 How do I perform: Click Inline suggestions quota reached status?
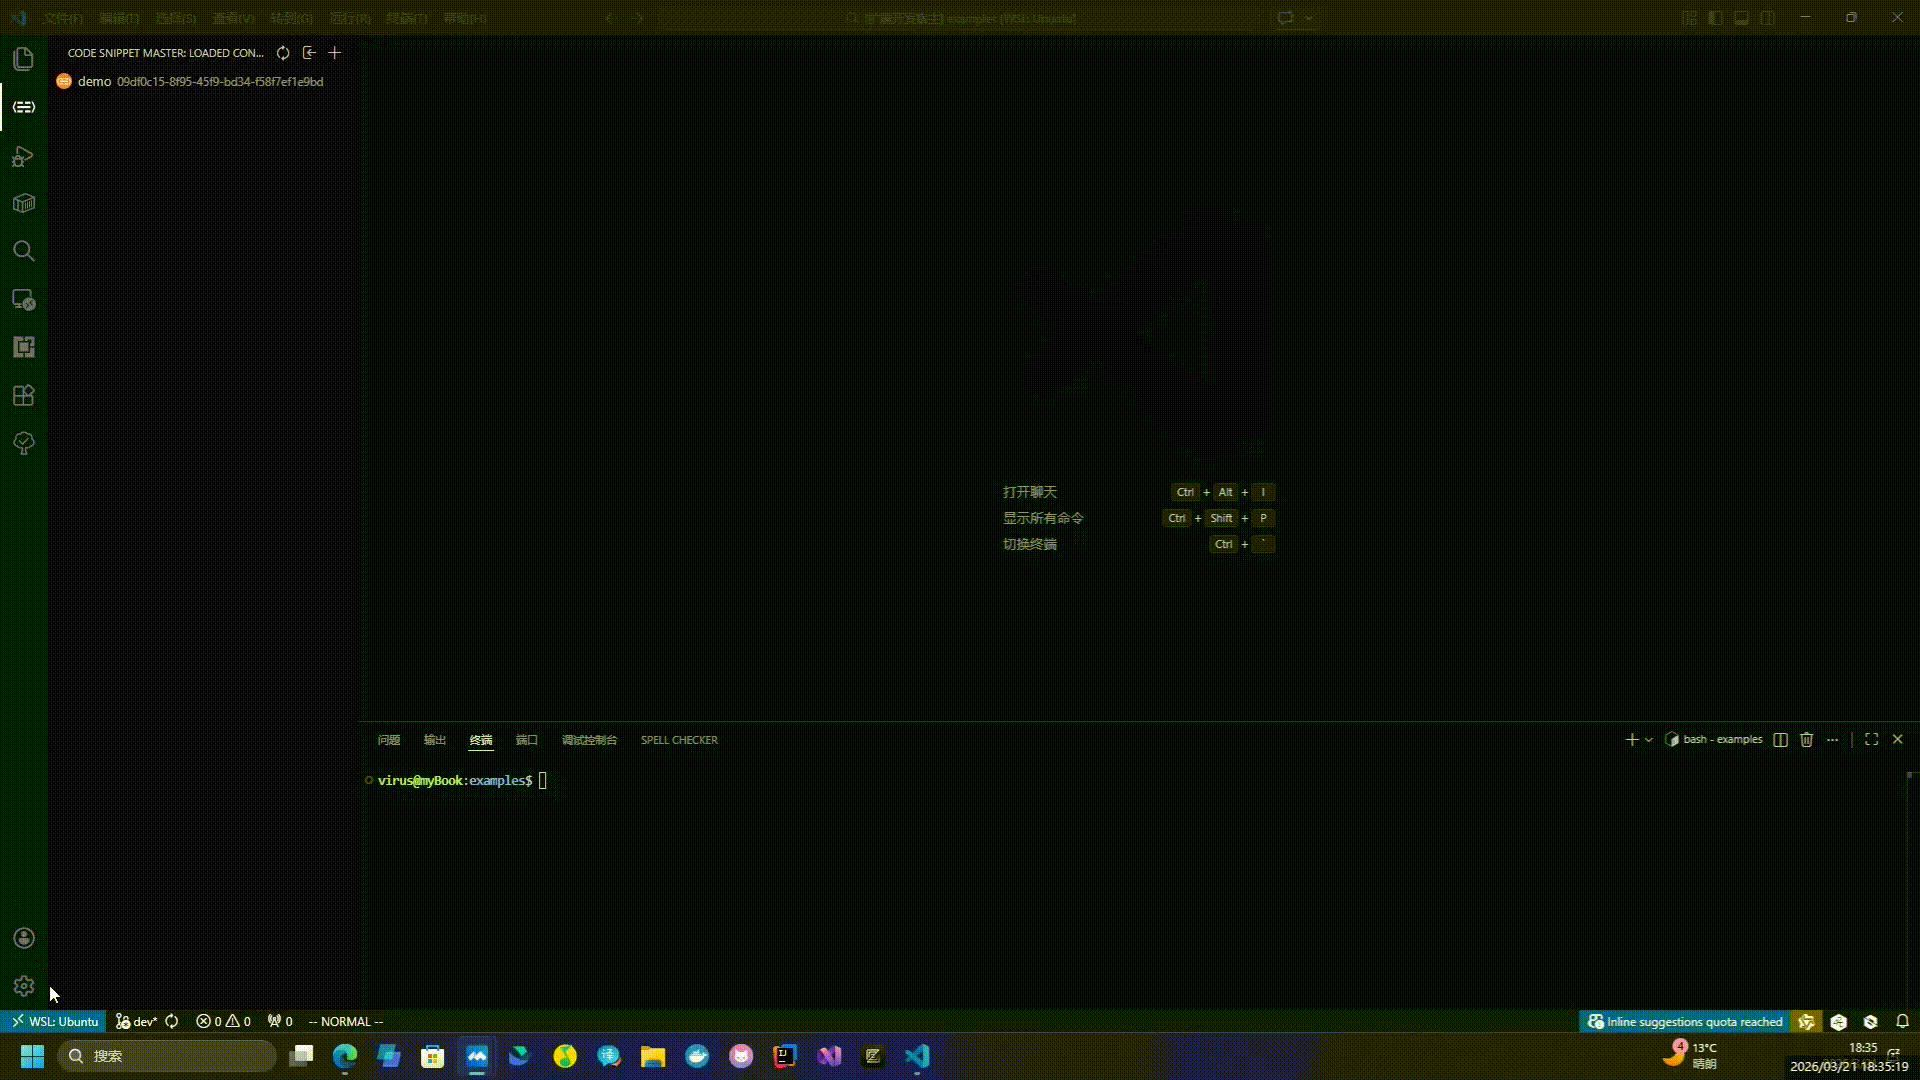click(x=1685, y=1021)
